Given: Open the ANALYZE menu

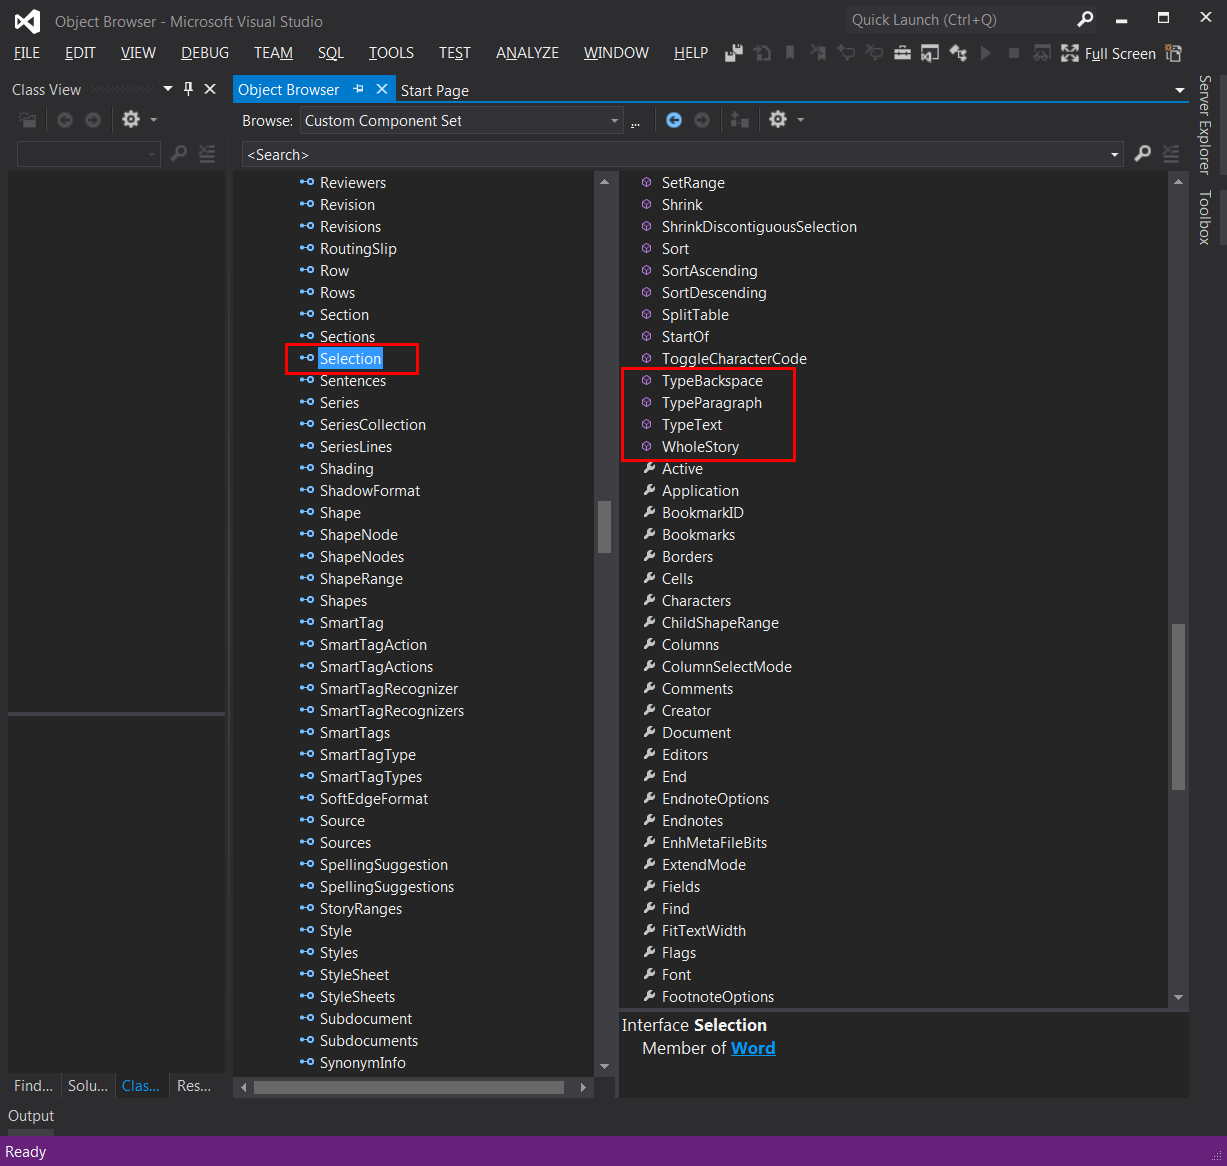Looking at the screenshot, I should pyautogui.click(x=528, y=53).
